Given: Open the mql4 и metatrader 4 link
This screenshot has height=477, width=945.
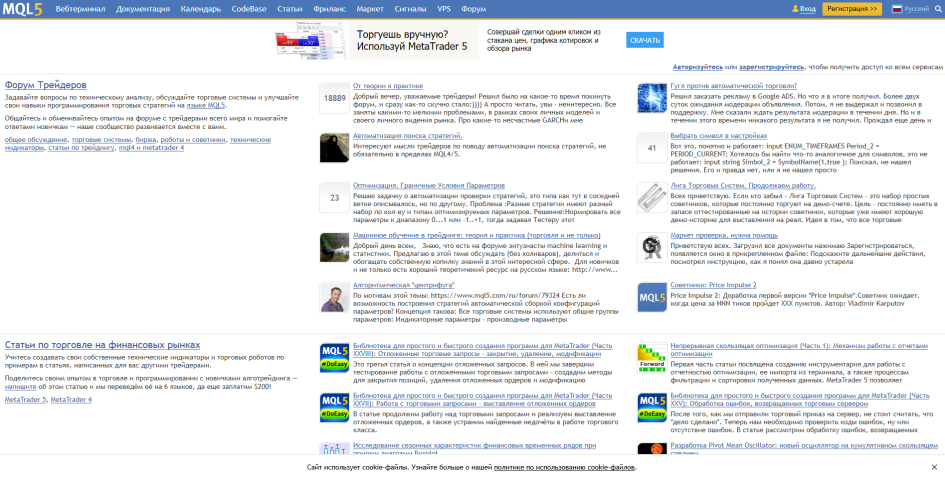Looking at the screenshot, I should pos(151,148).
